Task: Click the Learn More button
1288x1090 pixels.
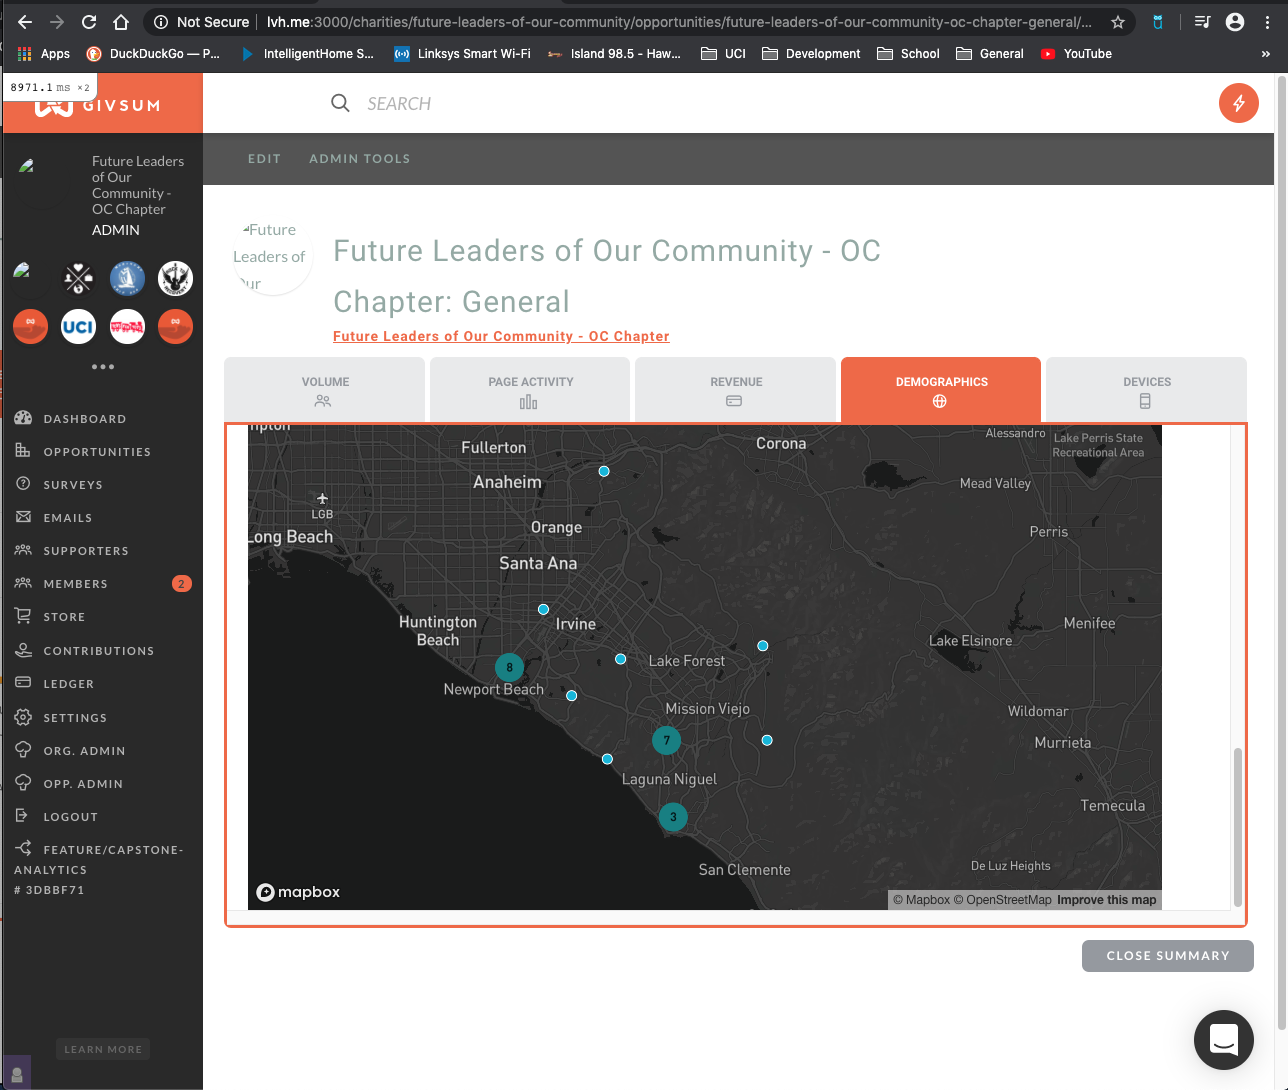Action: tap(103, 1049)
